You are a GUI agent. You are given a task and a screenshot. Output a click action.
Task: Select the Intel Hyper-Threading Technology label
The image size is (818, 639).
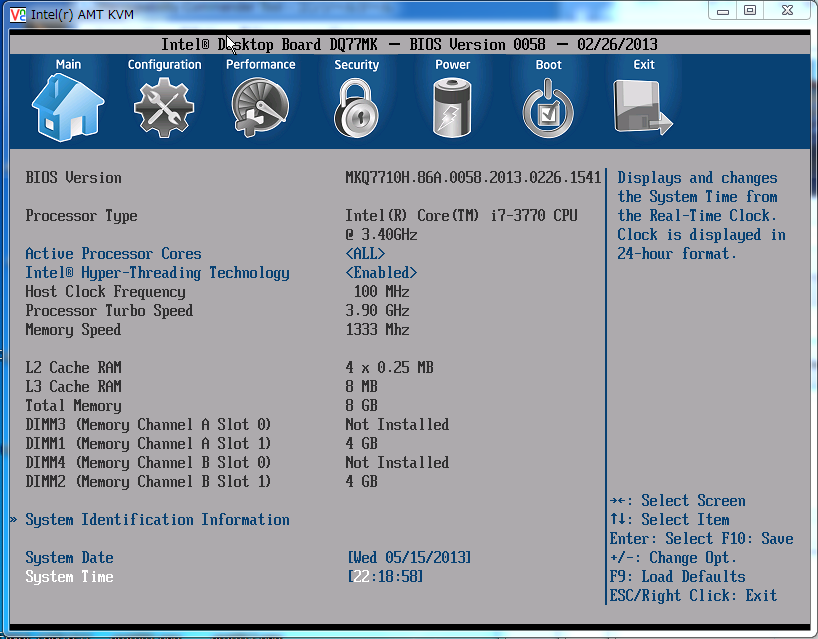pyautogui.click(x=157, y=273)
